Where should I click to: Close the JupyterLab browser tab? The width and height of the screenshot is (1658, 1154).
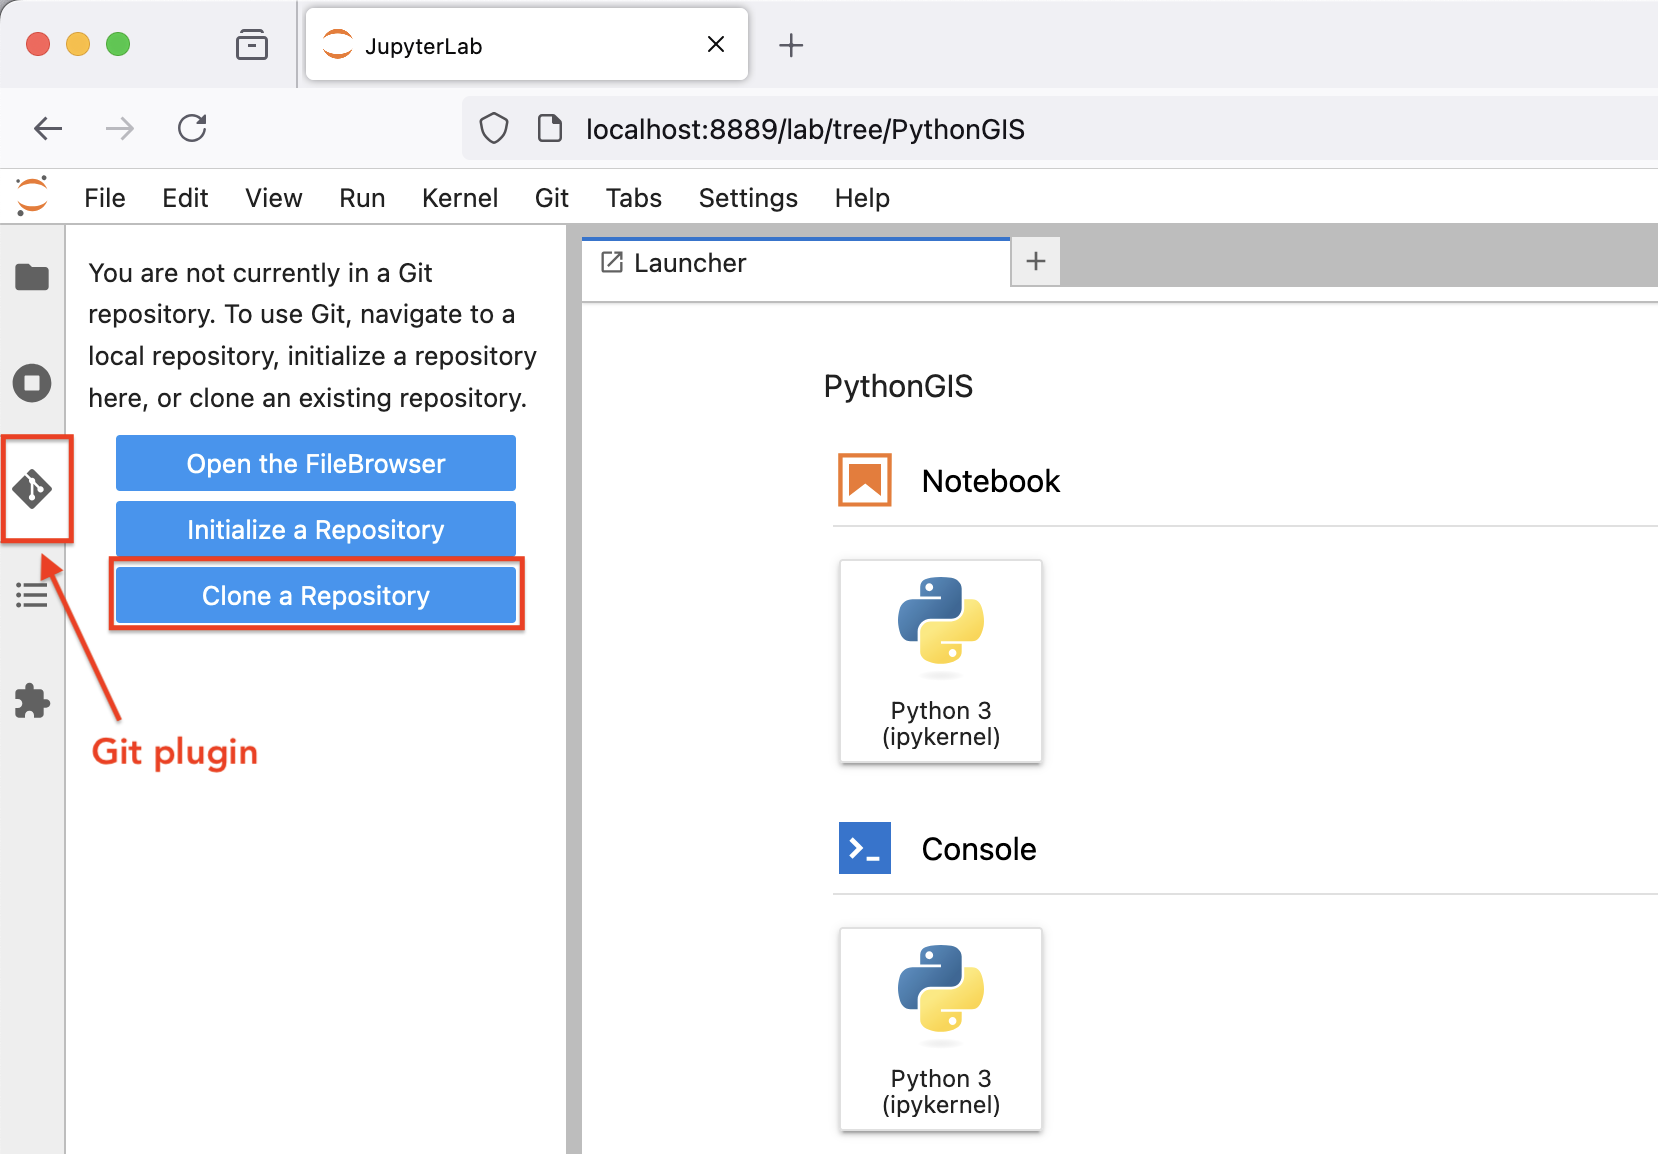click(716, 44)
